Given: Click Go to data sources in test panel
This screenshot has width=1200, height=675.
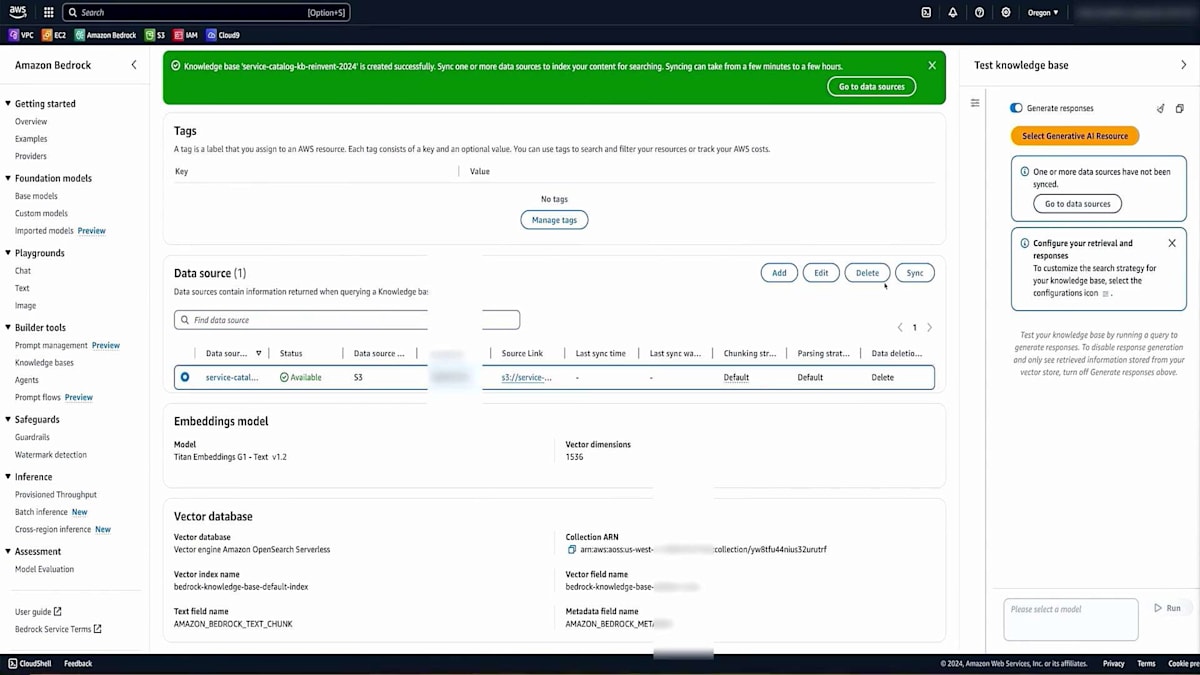Looking at the screenshot, I should coord(1078,204).
